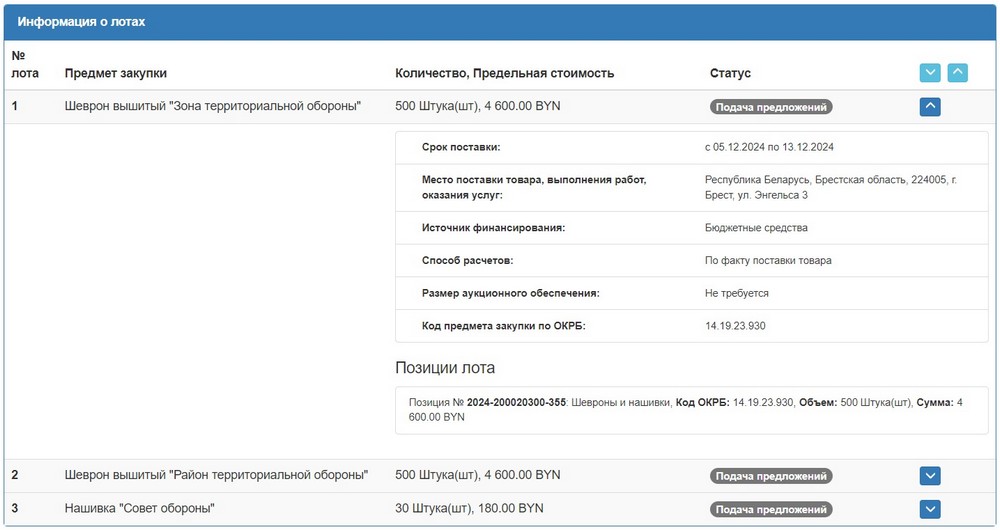Expand lot 3 "Совет обороны" details
The height and width of the screenshot is (530, 1000).
click(930, 509)
